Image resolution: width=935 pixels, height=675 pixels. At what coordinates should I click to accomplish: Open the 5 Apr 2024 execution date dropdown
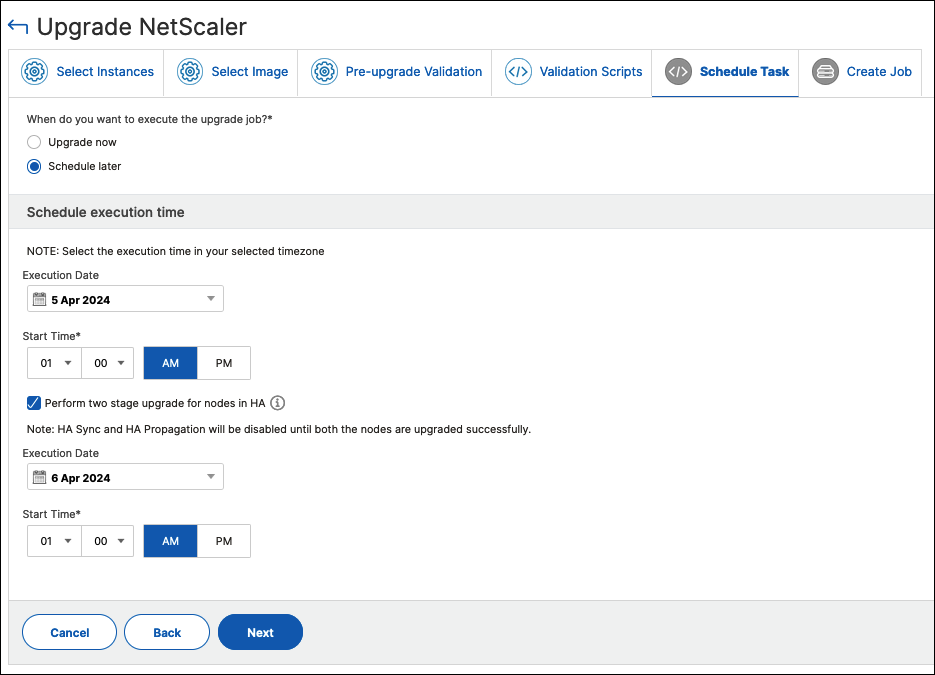click(x=125, y=299)
